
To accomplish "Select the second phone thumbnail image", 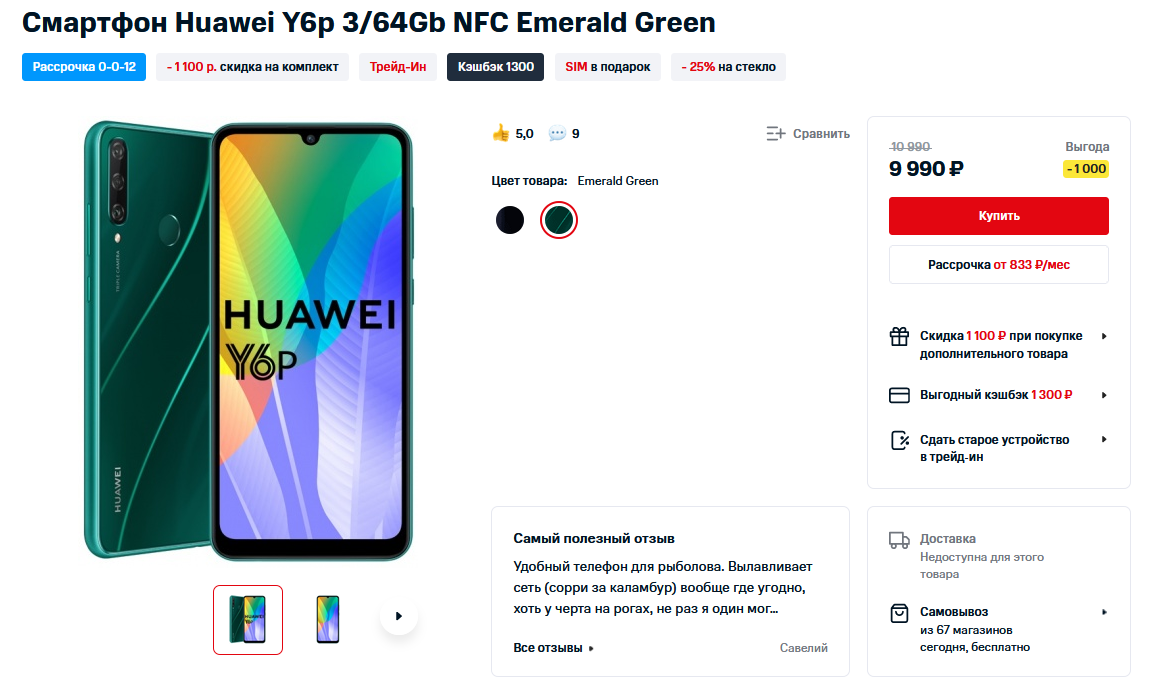I will (328, 620).
